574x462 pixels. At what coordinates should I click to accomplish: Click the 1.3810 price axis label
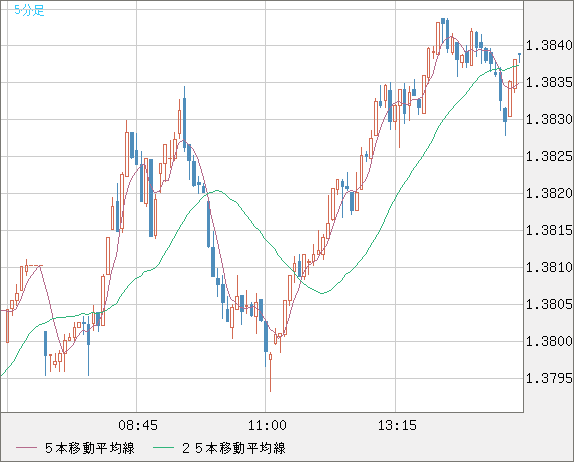[549, 267]
